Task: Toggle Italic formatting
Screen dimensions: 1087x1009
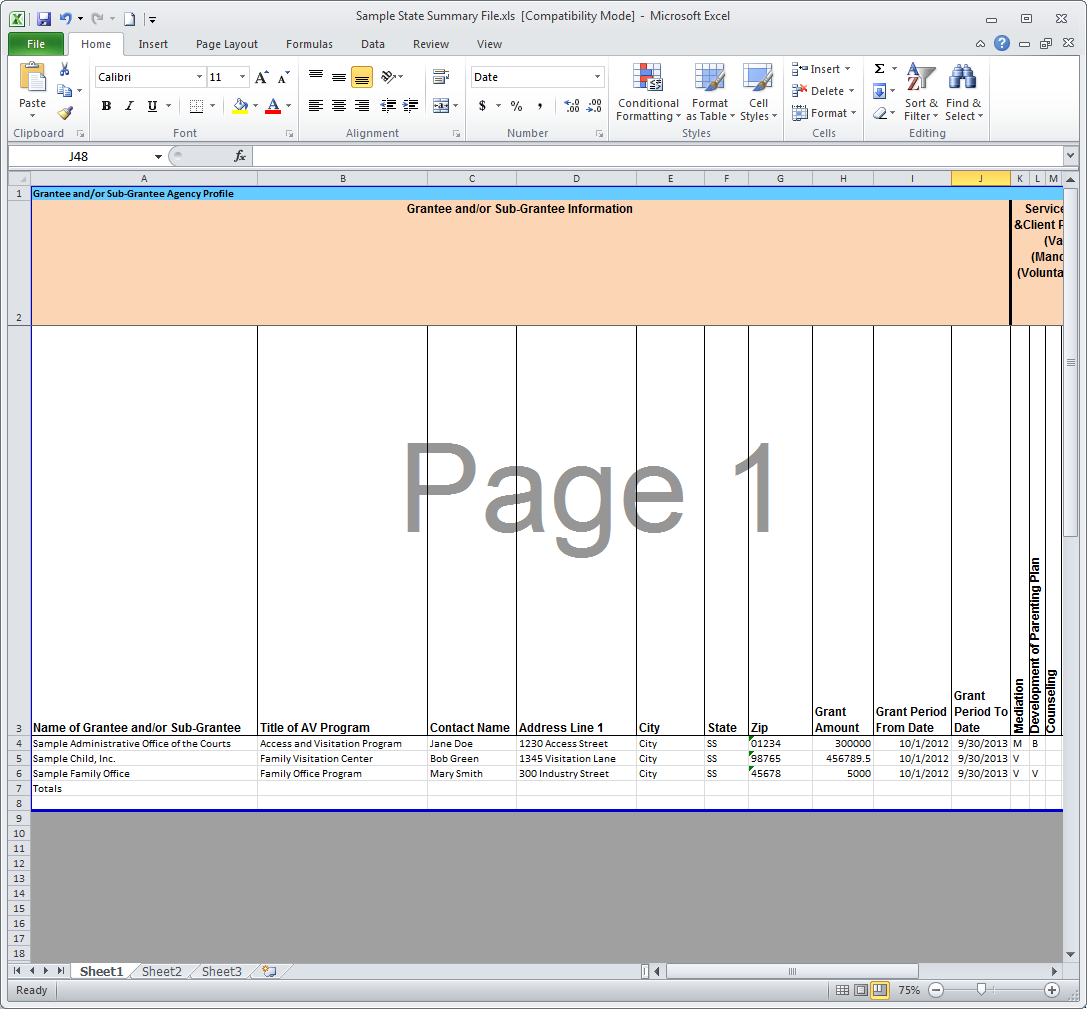Action: click(x=129, y=106)
